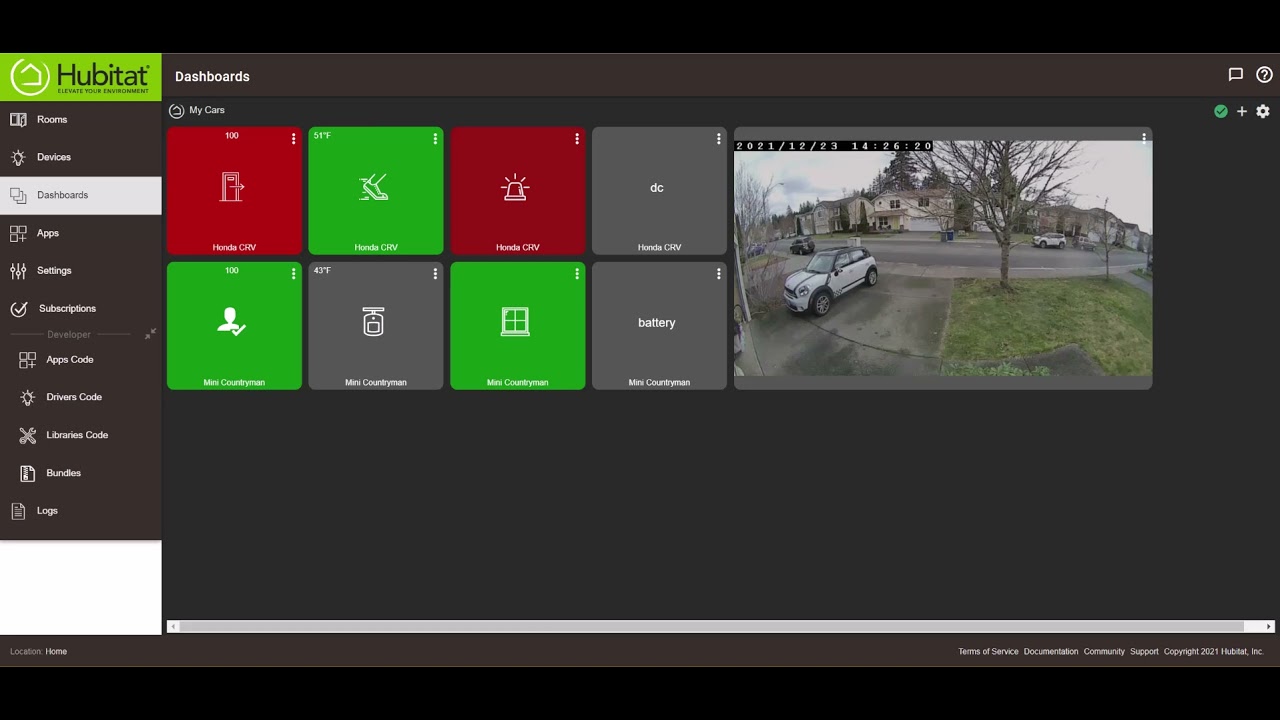Open Apps Code page
The width and height of the screenshot is (1280, 720).
(x=80, y=359)
